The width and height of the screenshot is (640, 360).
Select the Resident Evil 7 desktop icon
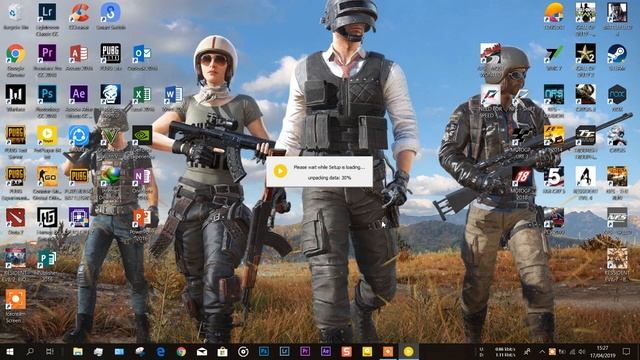(x=617, y=258)
